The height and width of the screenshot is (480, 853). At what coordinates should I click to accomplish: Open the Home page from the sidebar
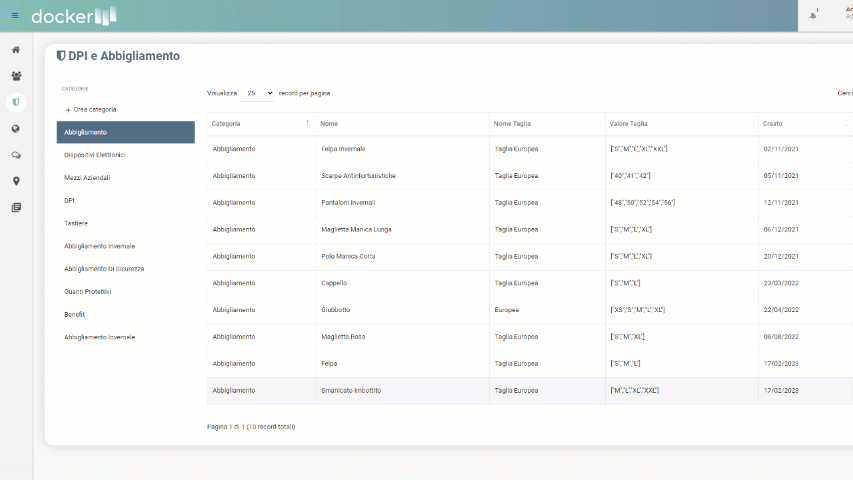(16, 50)
